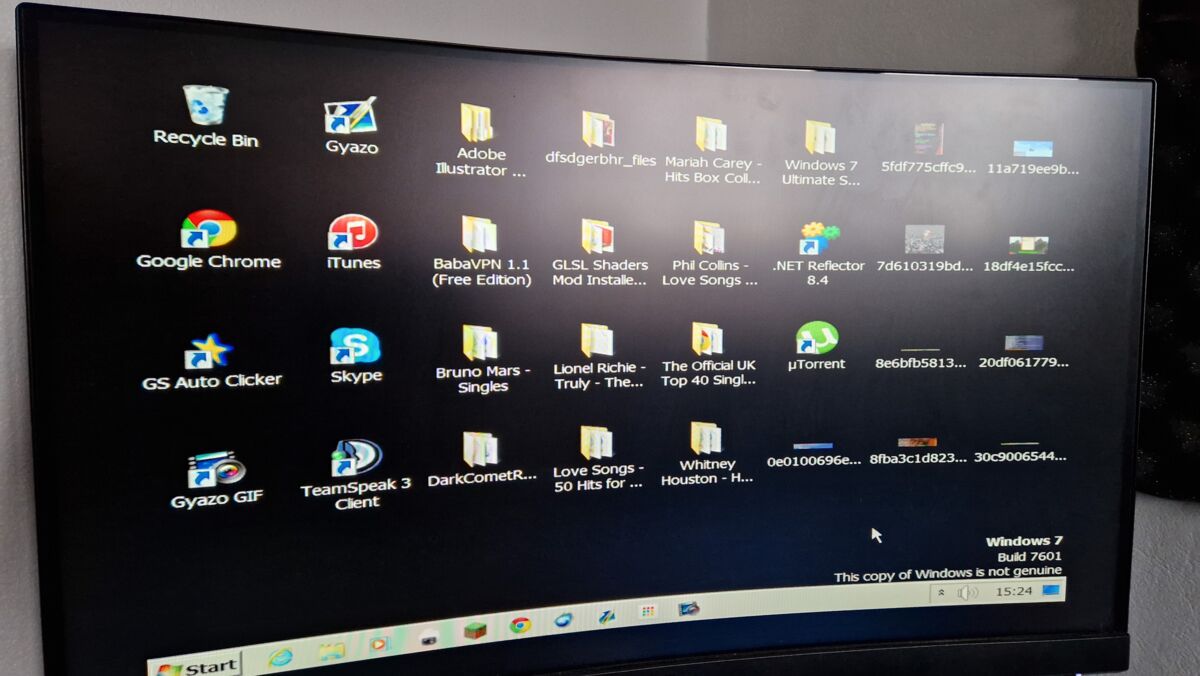This screenshot has width=1200, height=676.
Task: Select the TeamSpeak 3 Client shortcut
Action: click(356, 475)
